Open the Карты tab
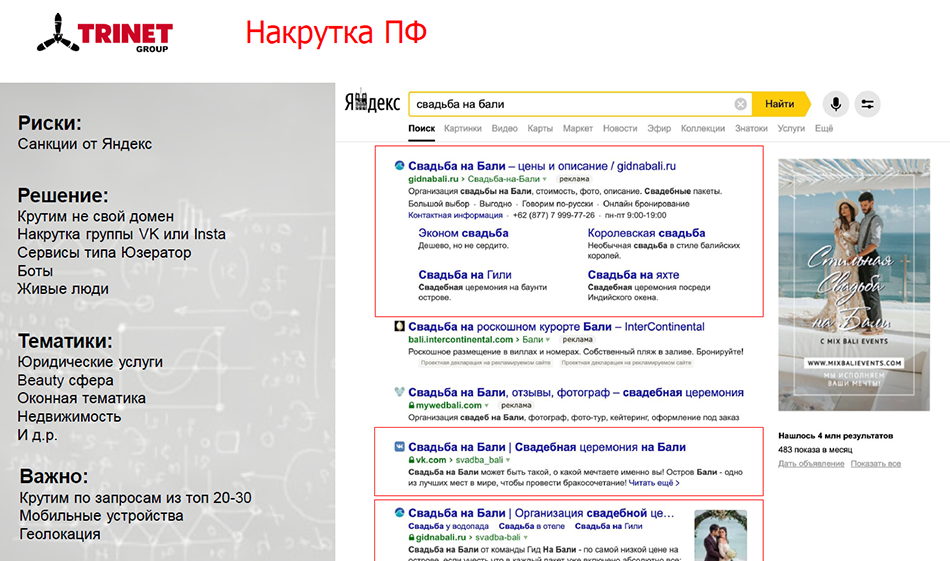This screenshot has height=561, width=950. coord(540,128)
